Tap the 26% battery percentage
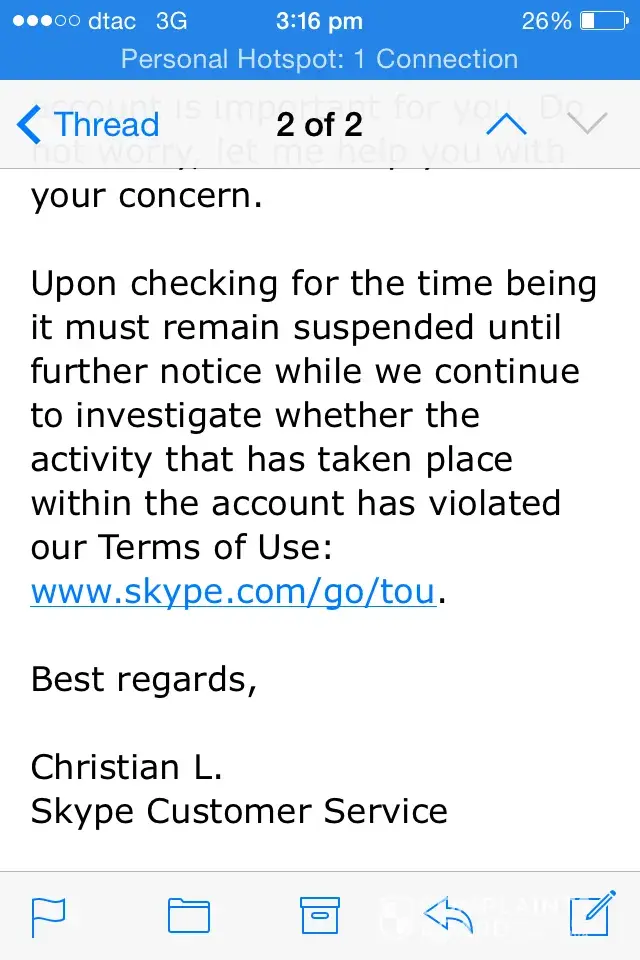The width and height of the screenshot is (640, 960). [546, 20]
